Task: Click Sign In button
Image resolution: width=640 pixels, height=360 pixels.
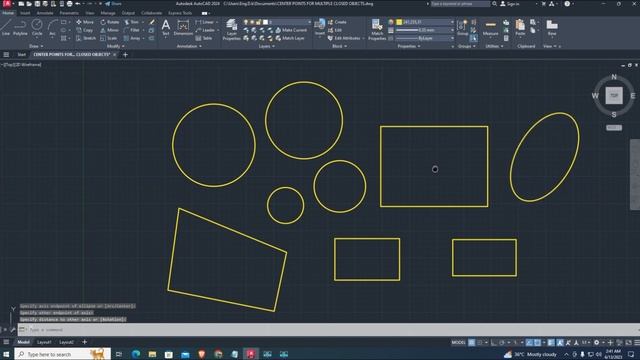Action: 510,4
